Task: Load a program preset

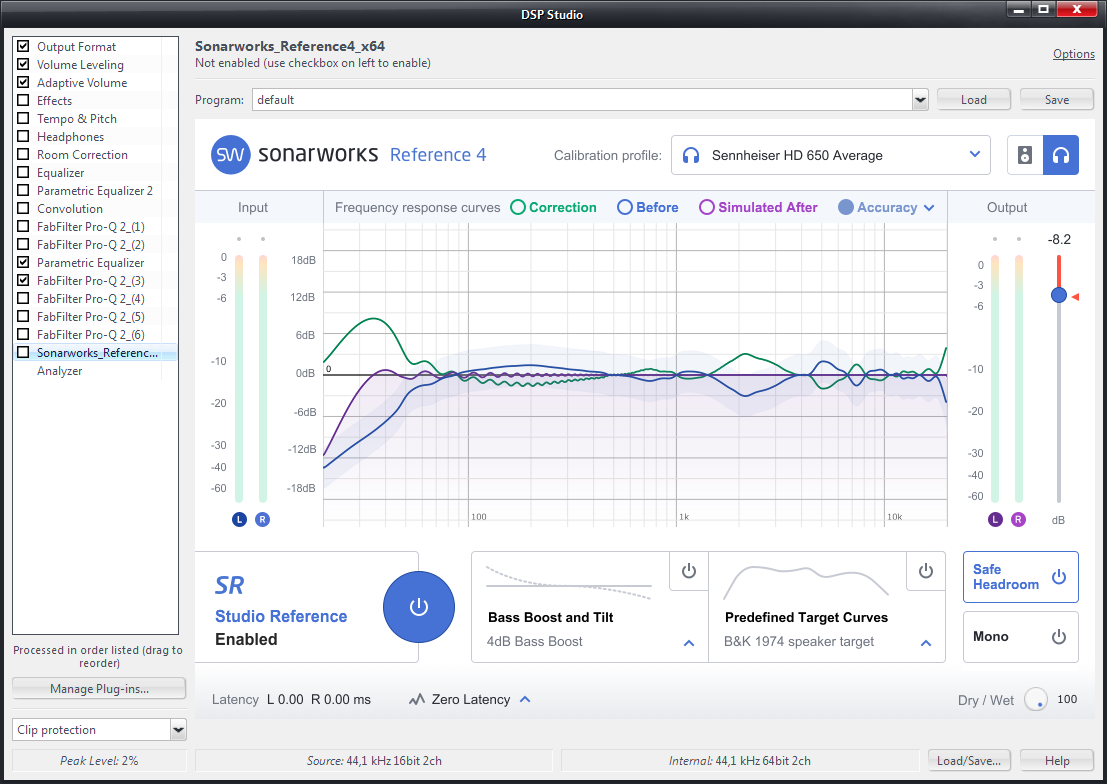Action: point(974,100)
